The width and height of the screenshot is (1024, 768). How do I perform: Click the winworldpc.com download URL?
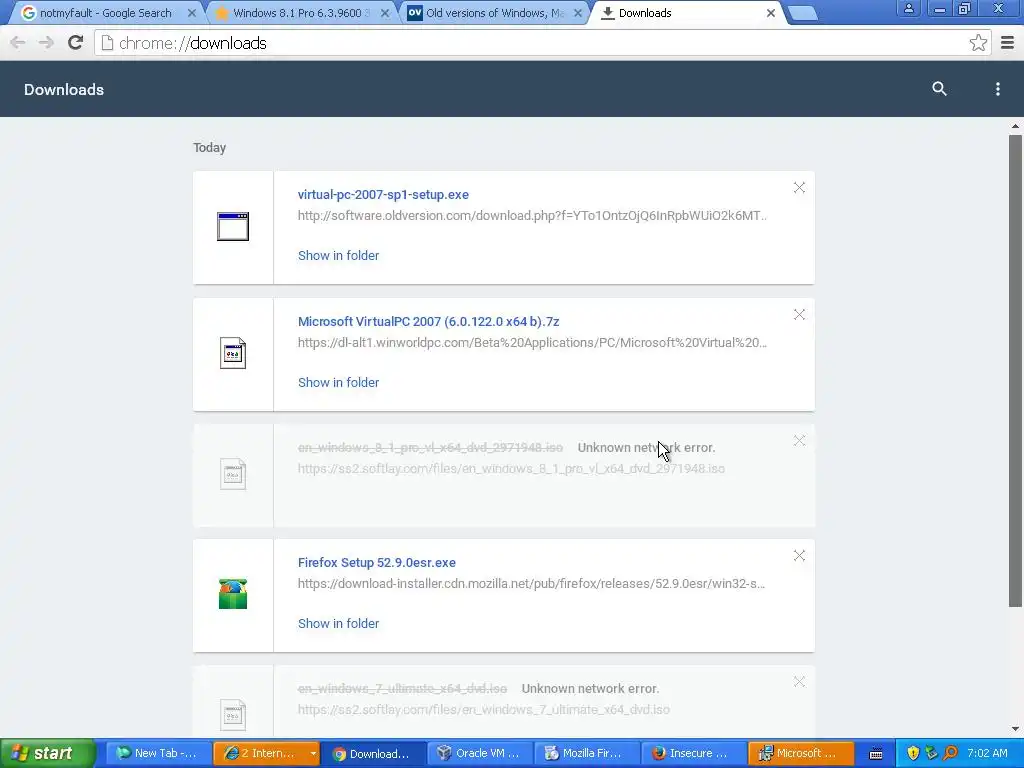click(532, 342)
